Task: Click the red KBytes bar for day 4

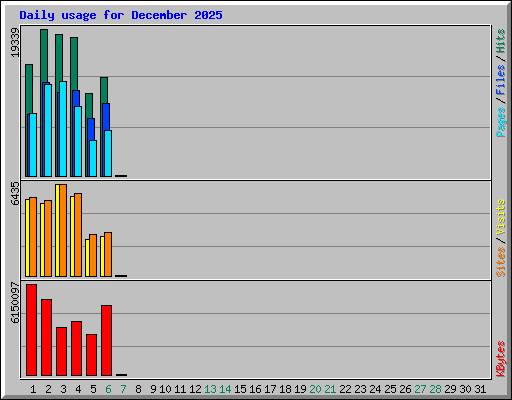Action: coord(76,348)
